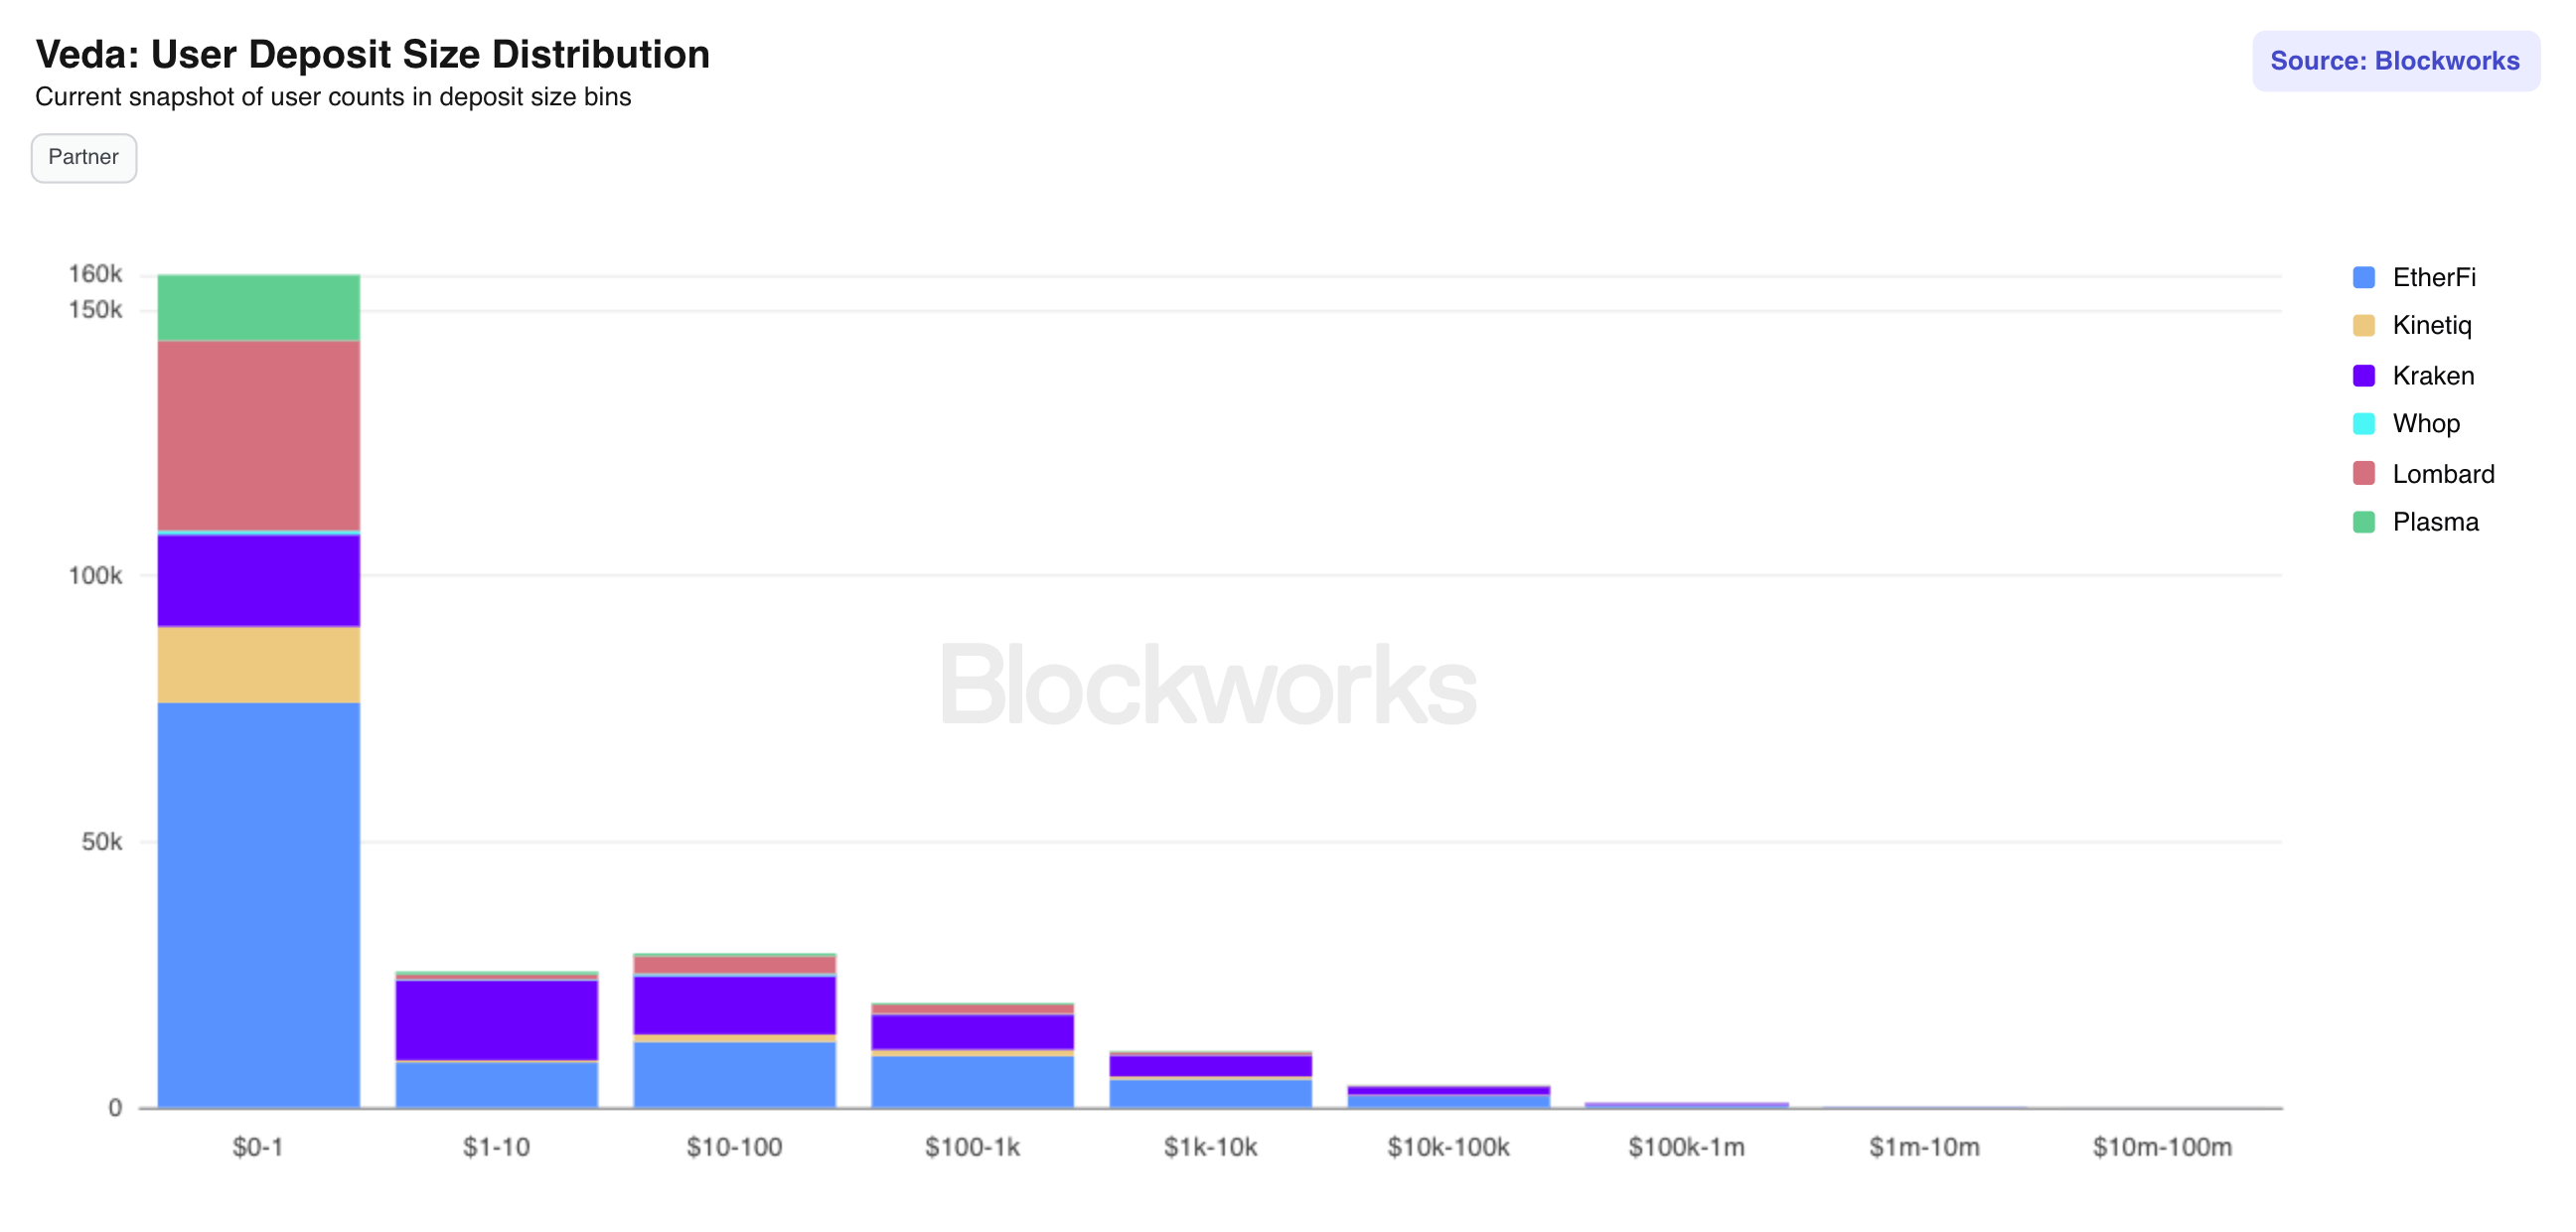2576x1232 pixels.
Task: Click the 150k y-axis label
Action: pyautogui.click(x=95, y=310)
